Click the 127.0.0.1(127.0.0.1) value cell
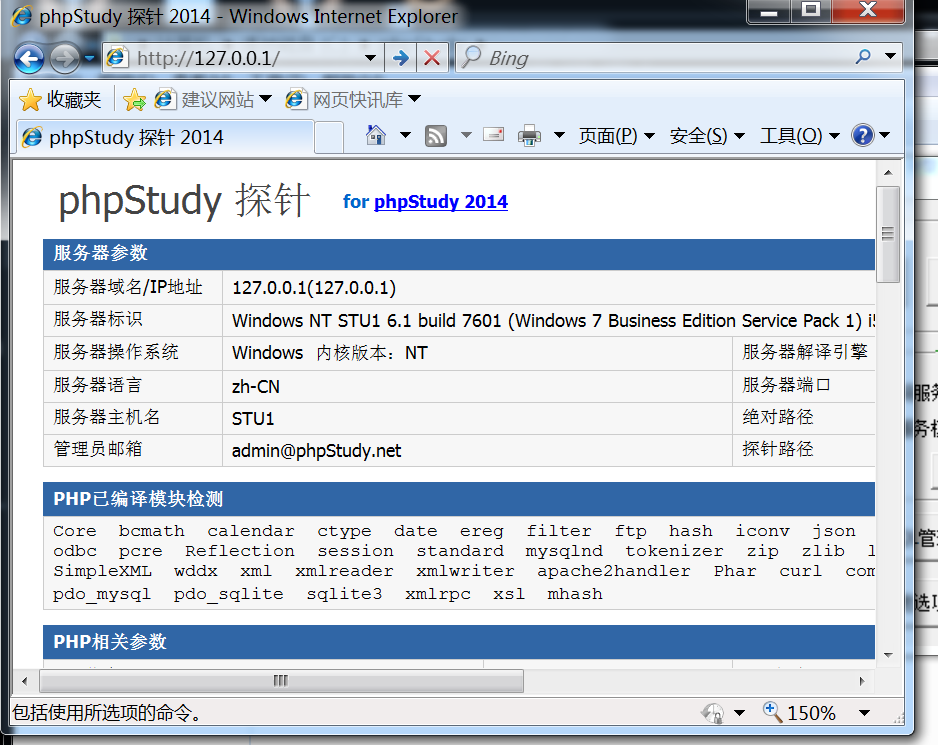The width and height of the screenshot is (938, 745). click(313, 288)
